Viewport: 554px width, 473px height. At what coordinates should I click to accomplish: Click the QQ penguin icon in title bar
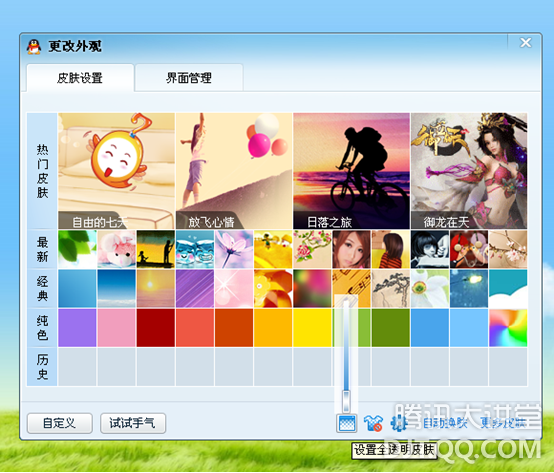point(34,47)
